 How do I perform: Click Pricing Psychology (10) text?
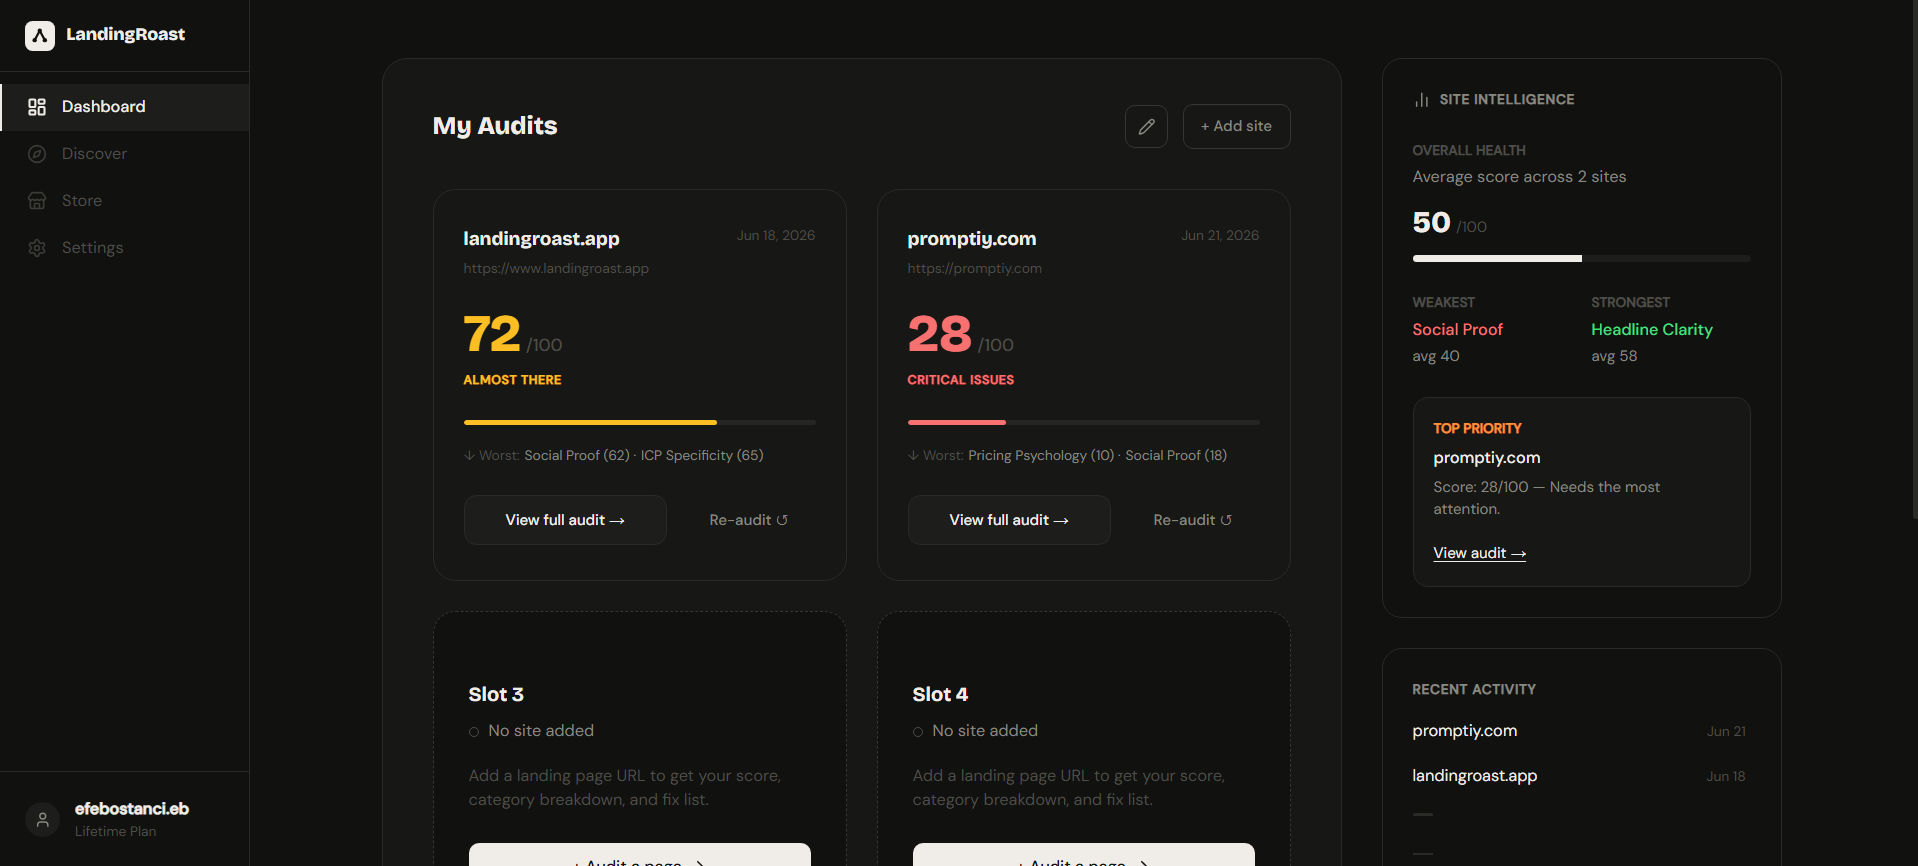click(1041, 456)
